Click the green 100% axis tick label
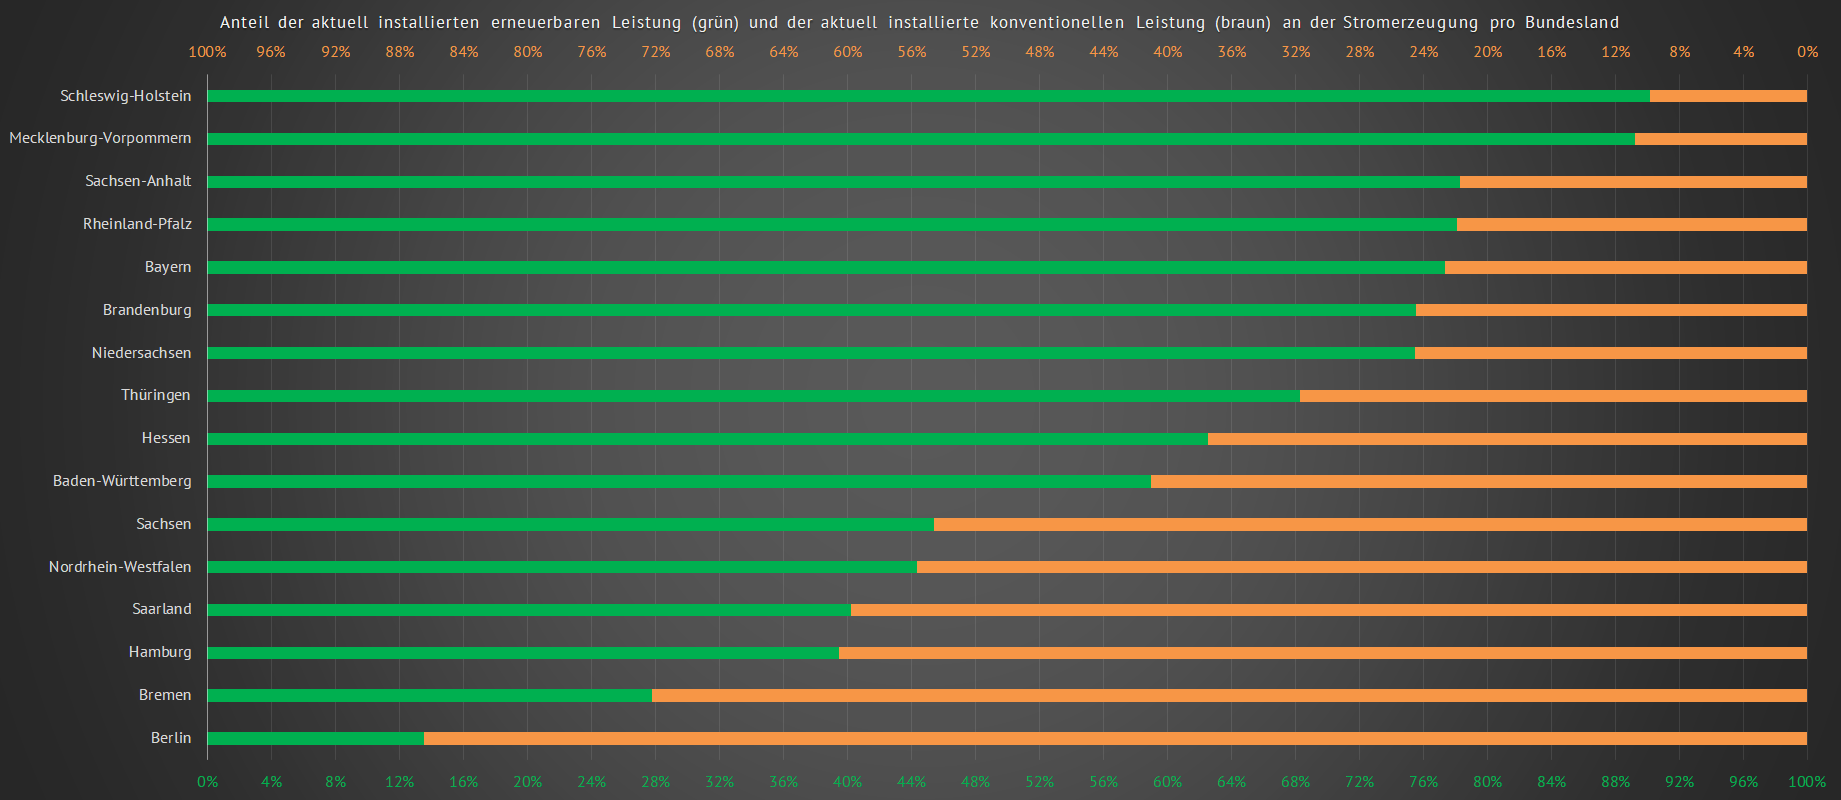The image size is (1841, 800). (1806, 782)
